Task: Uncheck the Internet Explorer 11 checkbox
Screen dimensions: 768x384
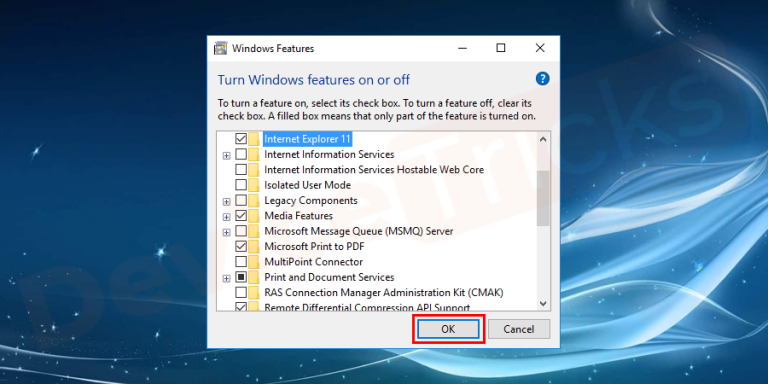Action: pos(241,139)
